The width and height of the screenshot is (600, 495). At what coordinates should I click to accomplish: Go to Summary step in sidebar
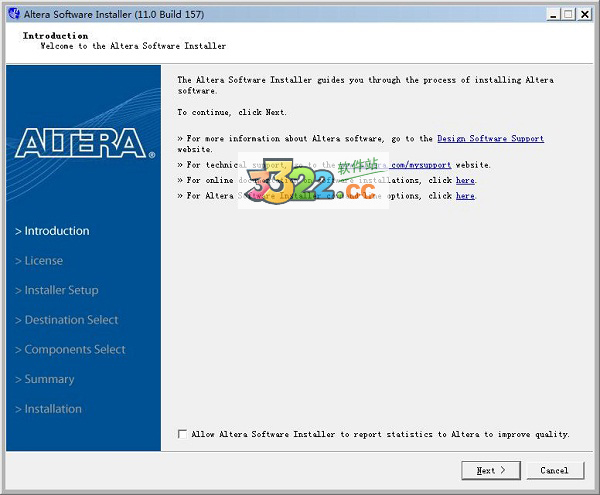click(x=45, y=379)
